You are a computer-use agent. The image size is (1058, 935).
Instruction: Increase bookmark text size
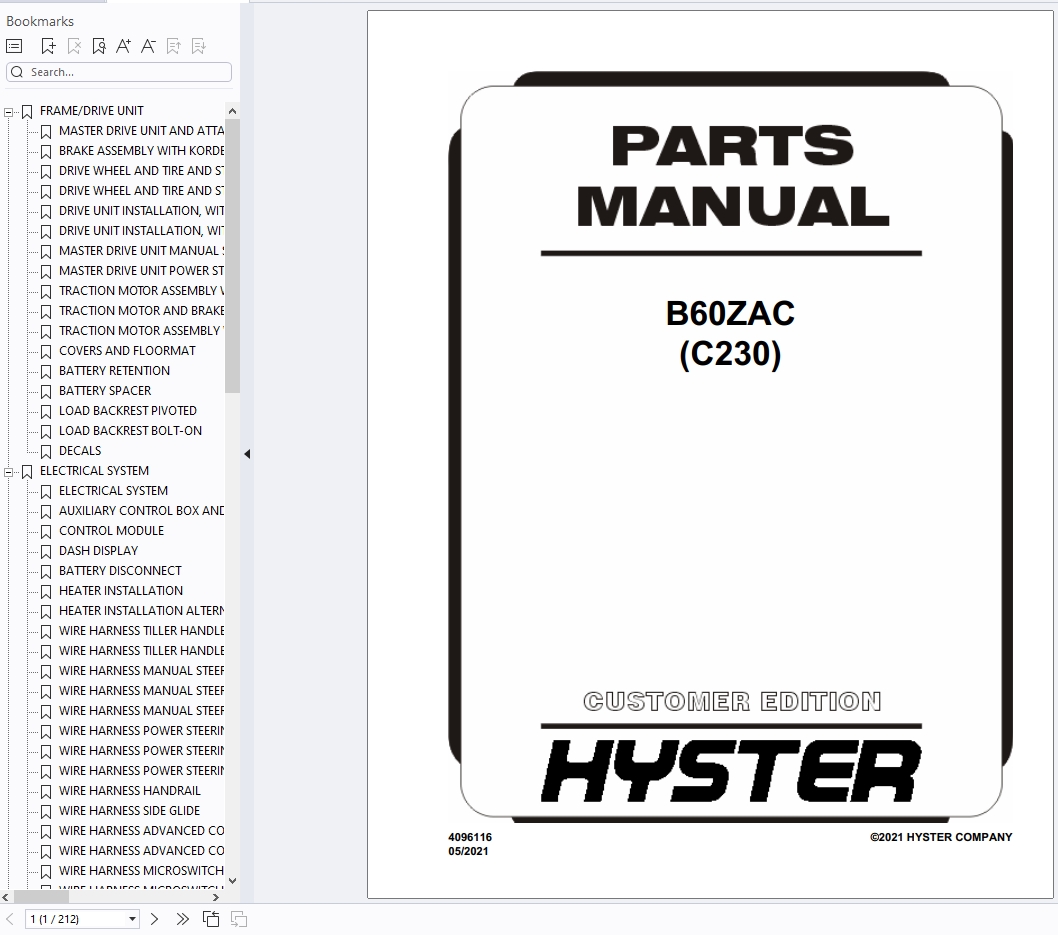[x=123, y=46]
